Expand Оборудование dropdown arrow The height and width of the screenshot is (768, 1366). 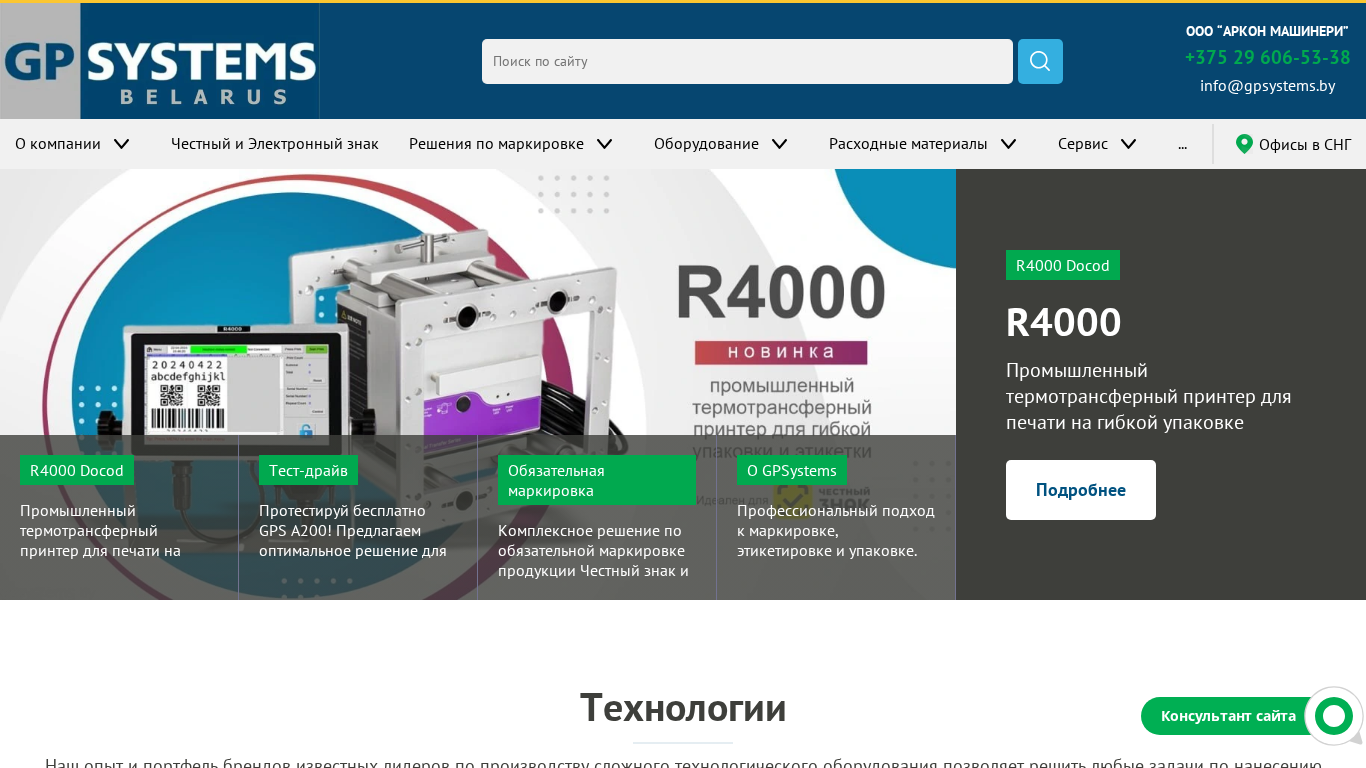(x=780, y=144)
